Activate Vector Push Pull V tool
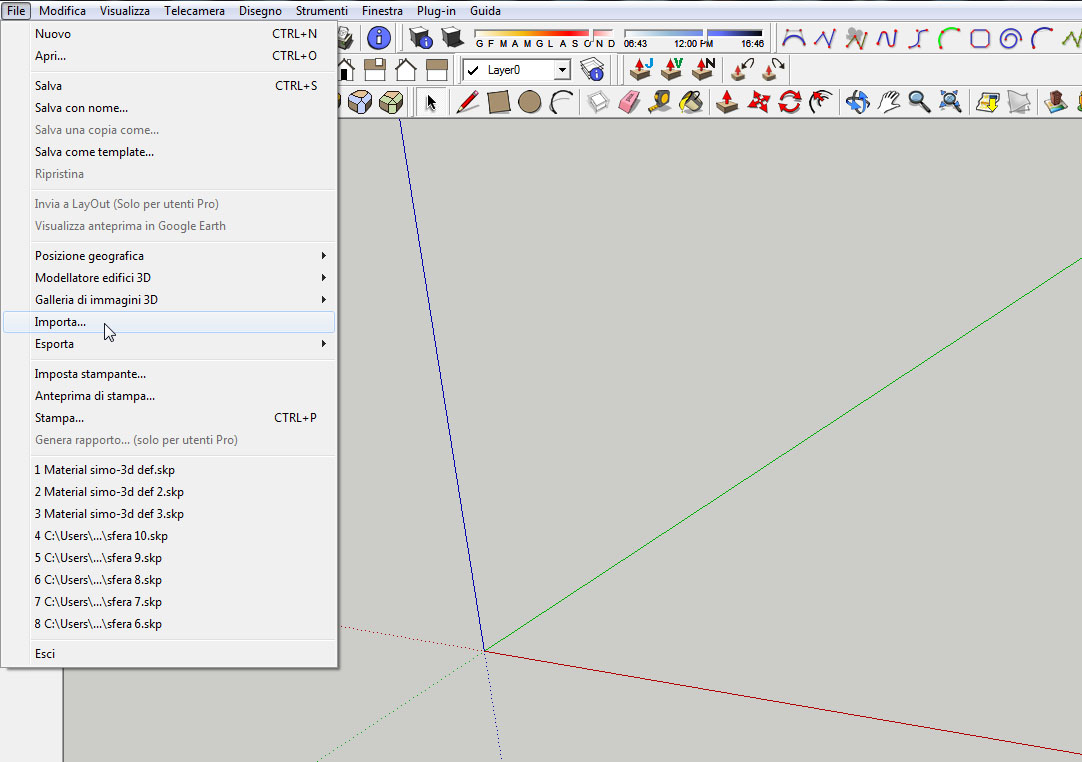The width and height of the screenshot is (1082, 762). coord(672,69)
